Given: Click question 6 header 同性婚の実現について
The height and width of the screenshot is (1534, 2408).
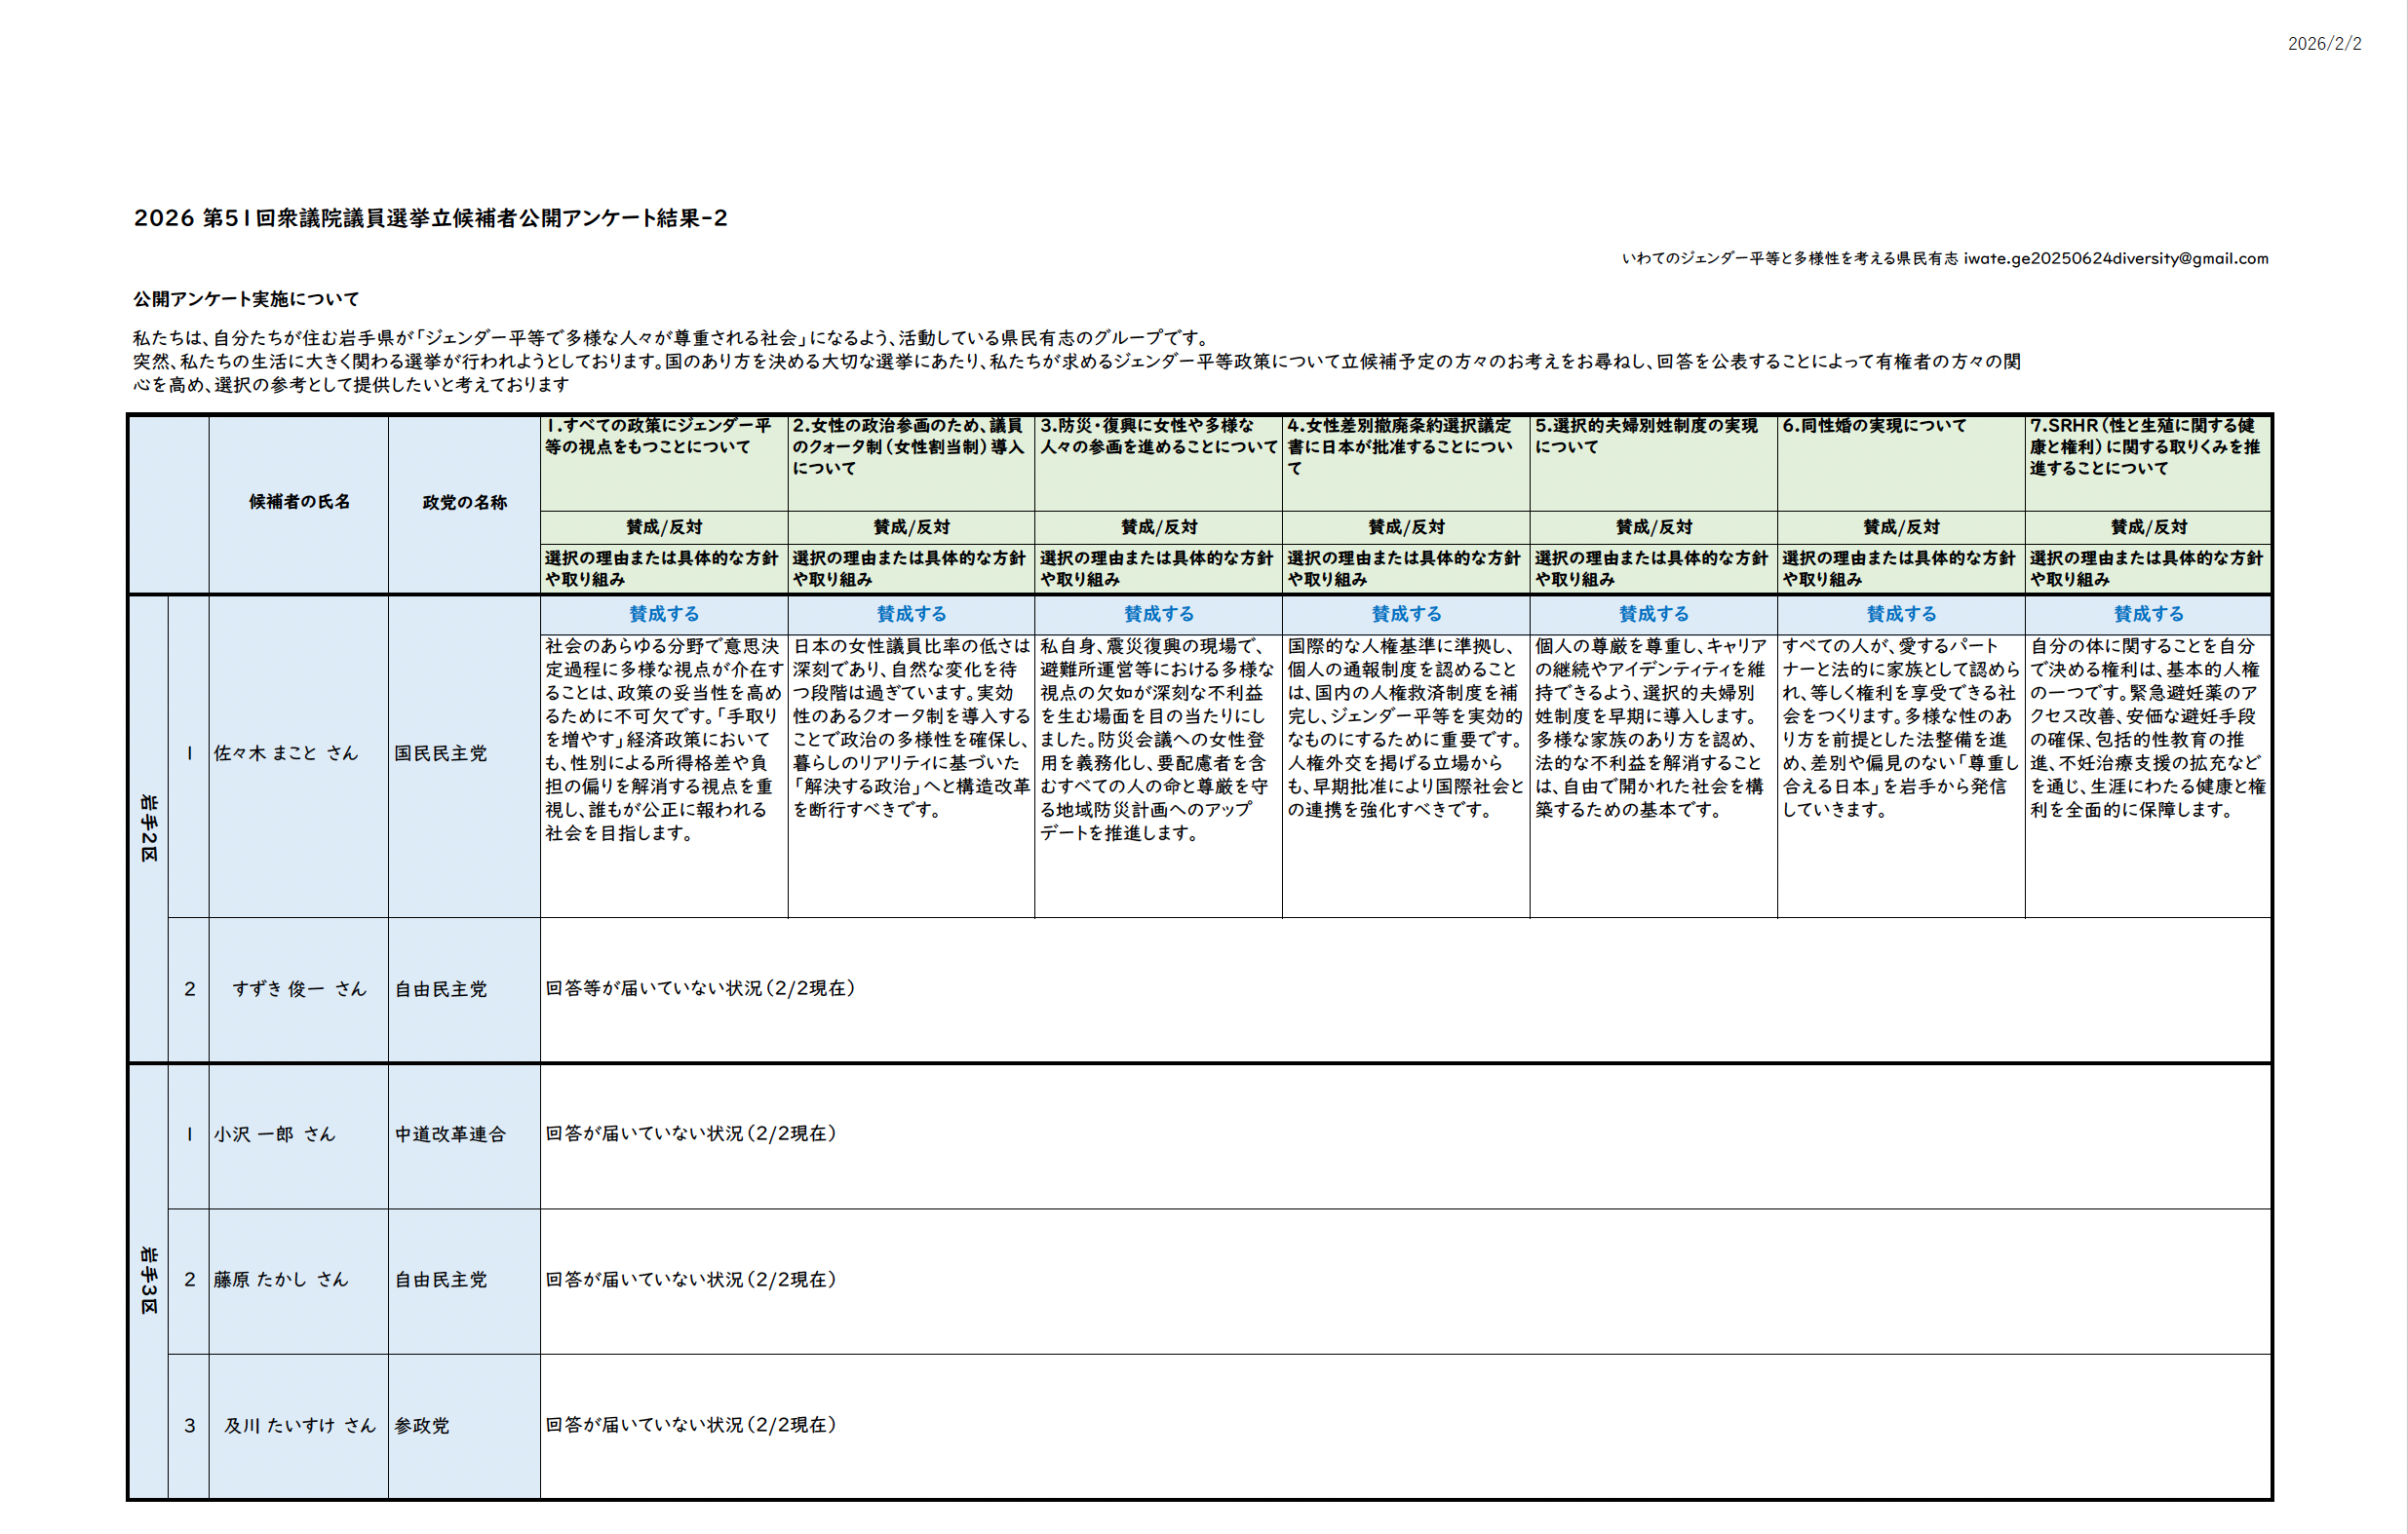Looking at the screenshot, I should pyautogui.click(x=1873, y=426).
